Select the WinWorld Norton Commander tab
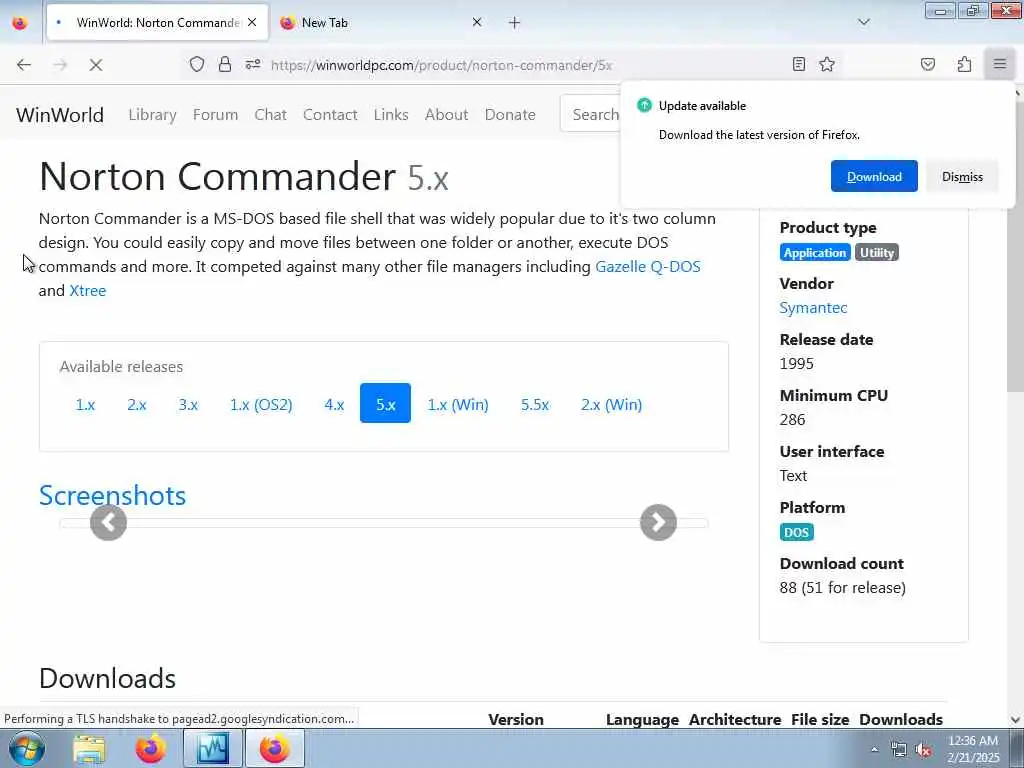This screenshot has width=1024, height=768. pos(157,23)
